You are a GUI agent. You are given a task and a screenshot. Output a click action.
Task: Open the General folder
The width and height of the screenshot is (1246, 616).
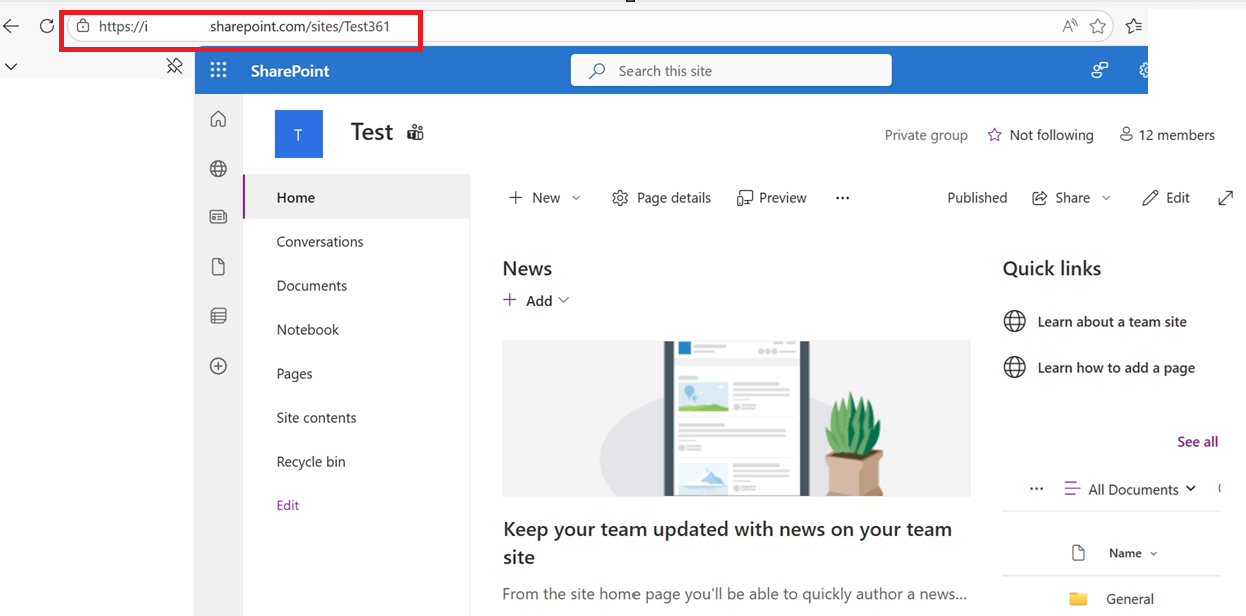tap(1130, 599)
